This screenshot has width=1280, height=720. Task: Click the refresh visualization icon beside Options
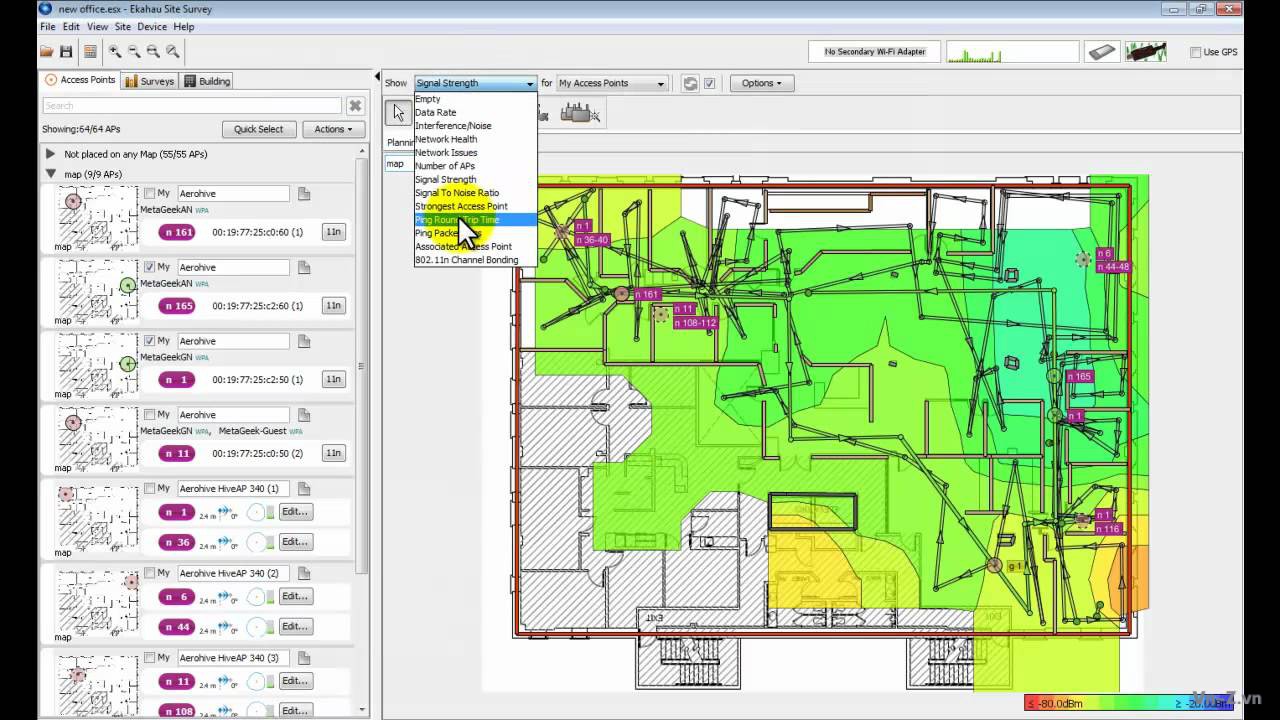pos(690,84)
